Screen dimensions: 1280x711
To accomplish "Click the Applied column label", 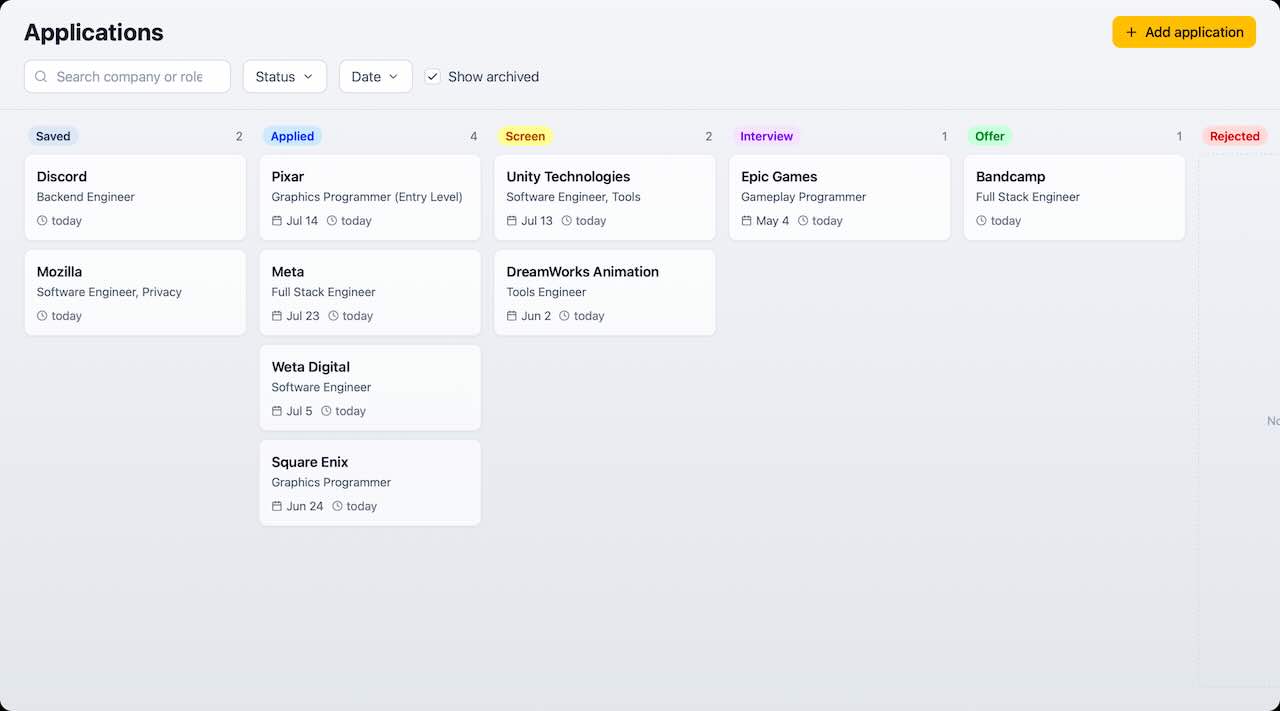I will [x=292, y=136].
